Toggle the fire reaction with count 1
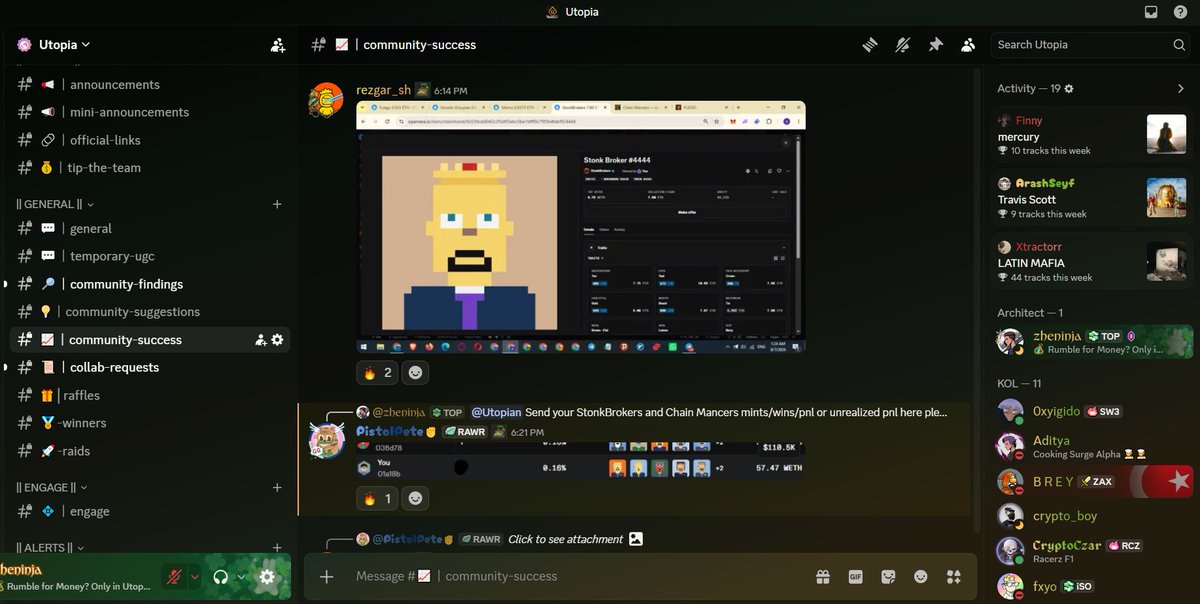The width and height of the screenshot is (1200, 604). point(378,498)
